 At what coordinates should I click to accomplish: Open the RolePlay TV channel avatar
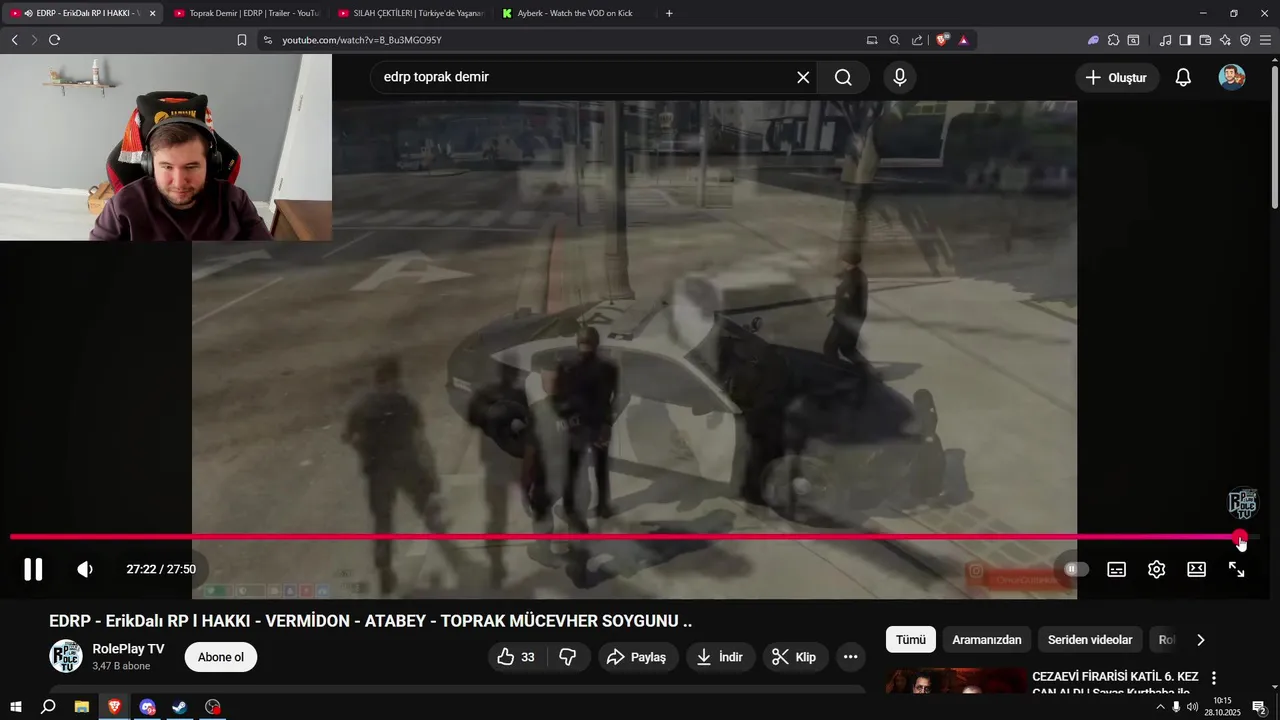click(x=66, y=656)
